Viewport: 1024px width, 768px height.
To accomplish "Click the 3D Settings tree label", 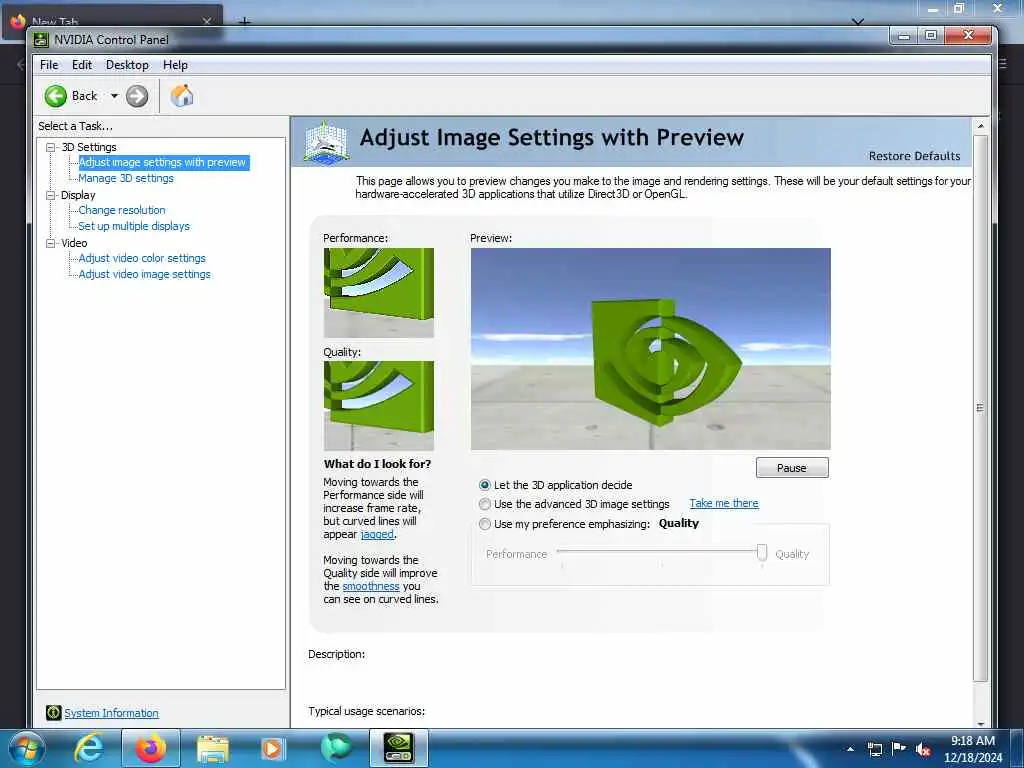I will [x=89, y=147].
